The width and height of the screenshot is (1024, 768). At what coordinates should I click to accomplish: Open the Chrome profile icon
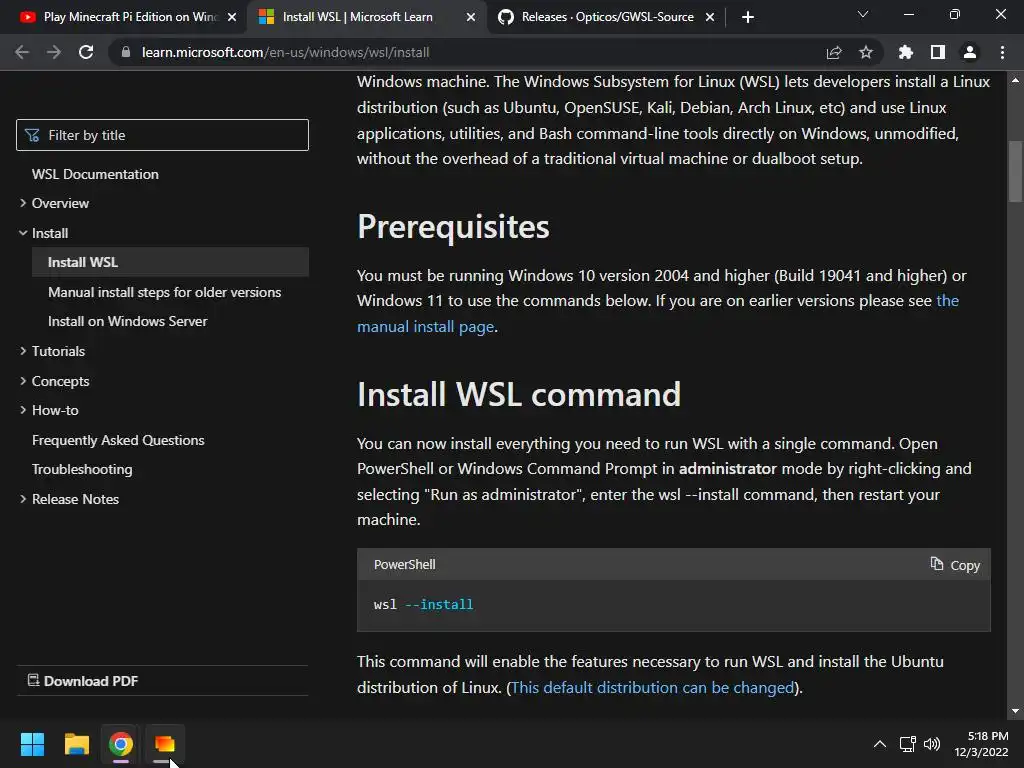tap(970, 52)
